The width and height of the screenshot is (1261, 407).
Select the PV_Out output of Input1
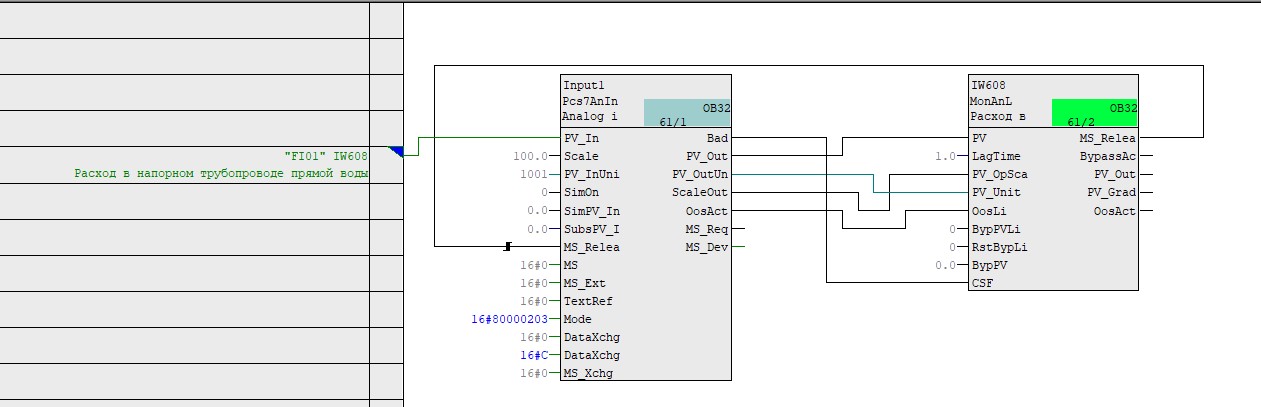(x=707, y=156)
